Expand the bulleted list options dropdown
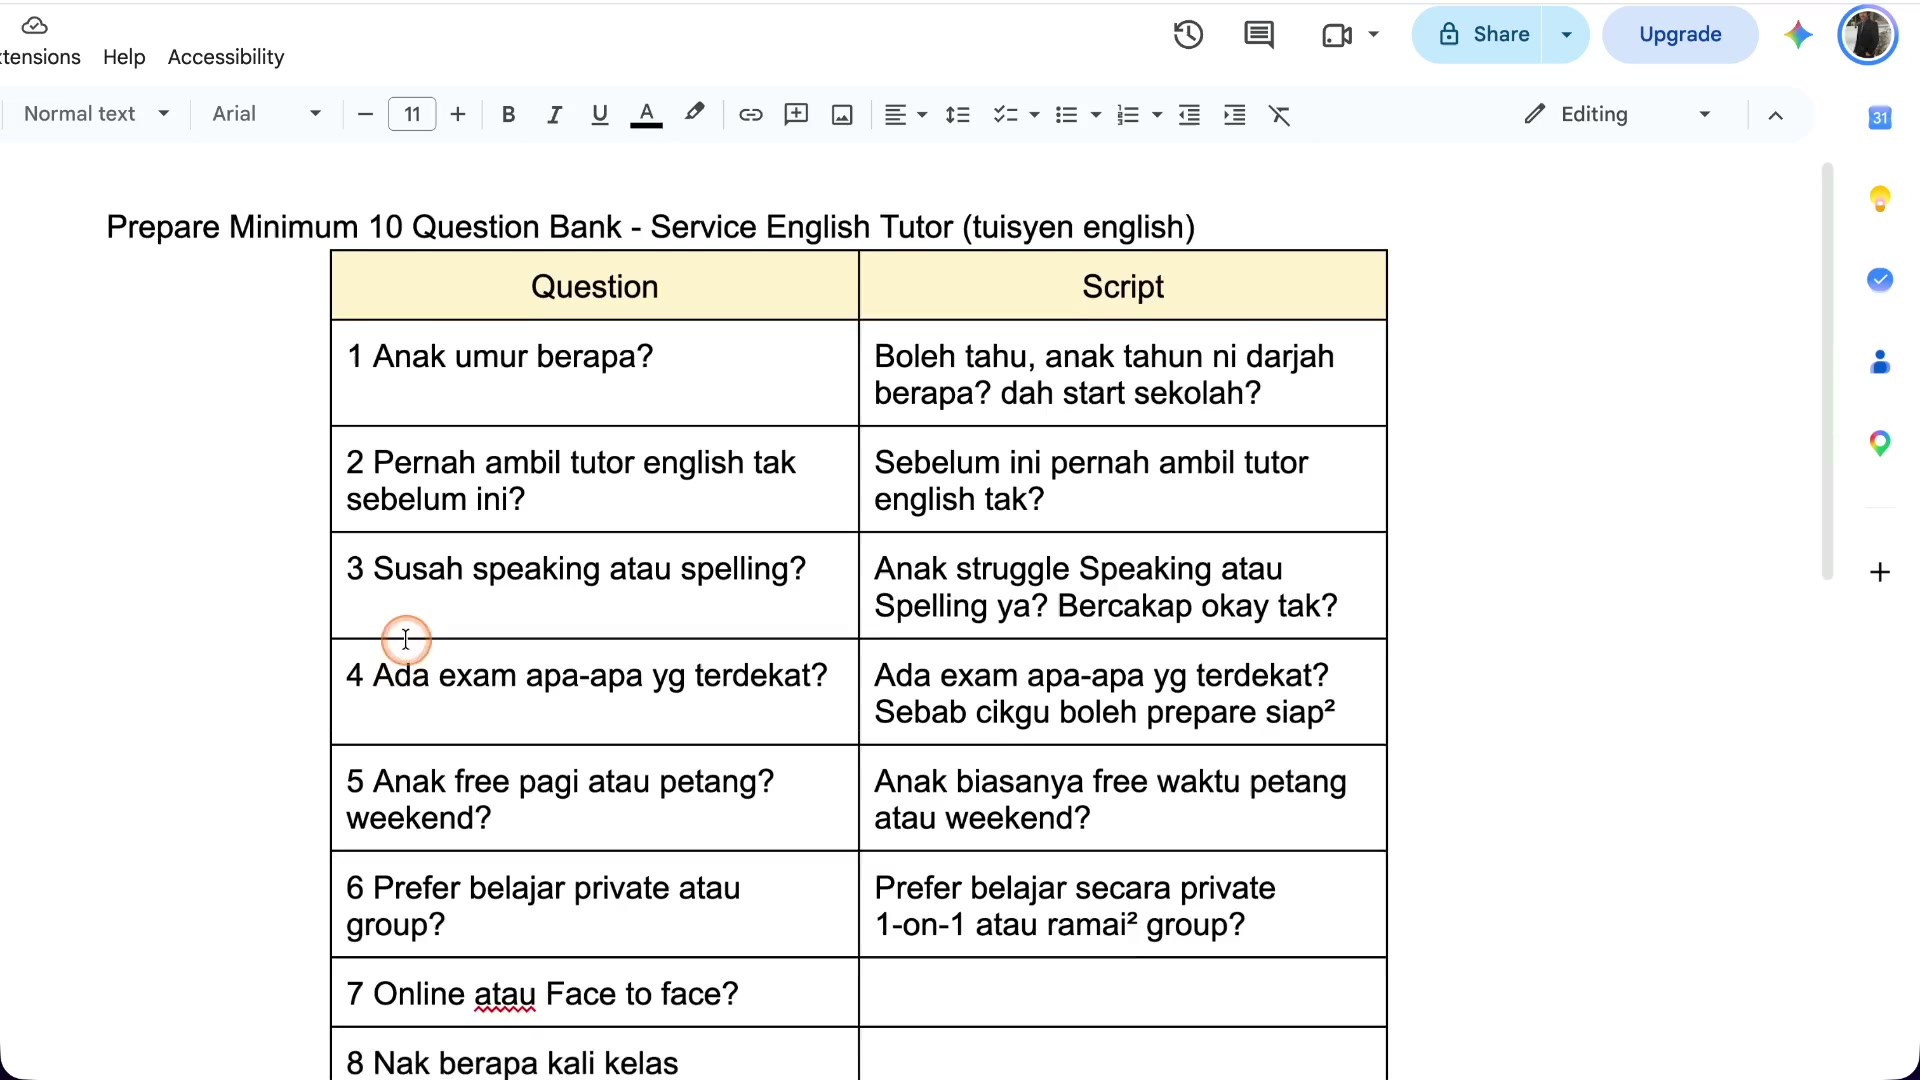The width and height of the screenshot is (1920, 1080). click(x=1096, y=115)
